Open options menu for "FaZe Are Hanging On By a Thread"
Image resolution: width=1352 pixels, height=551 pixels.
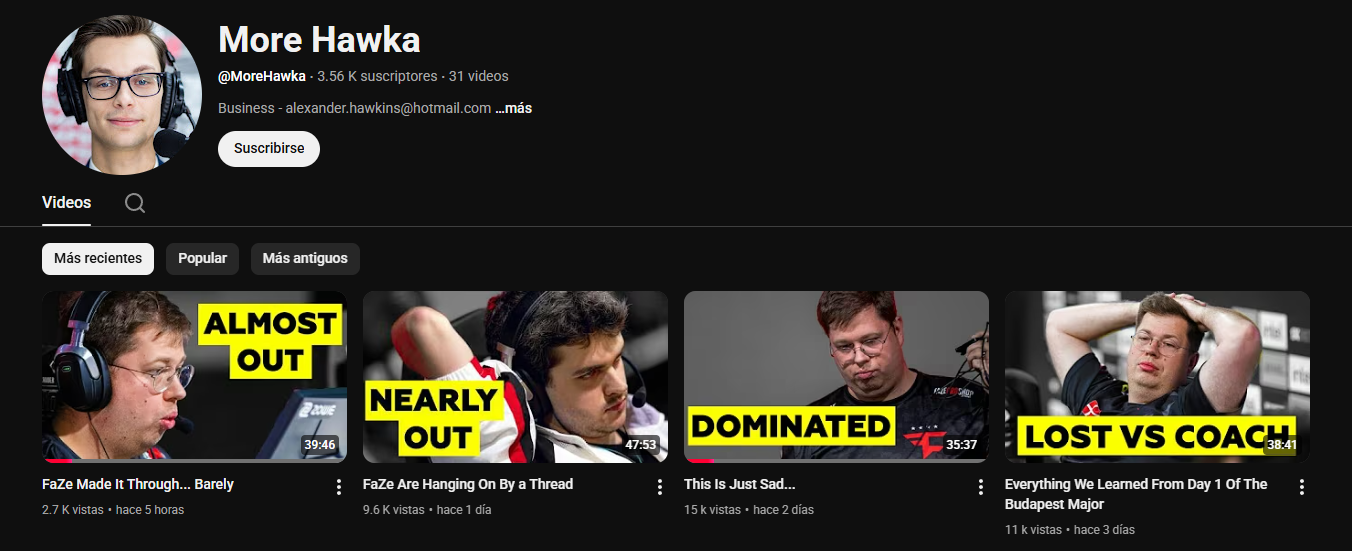tap(659, 487)
